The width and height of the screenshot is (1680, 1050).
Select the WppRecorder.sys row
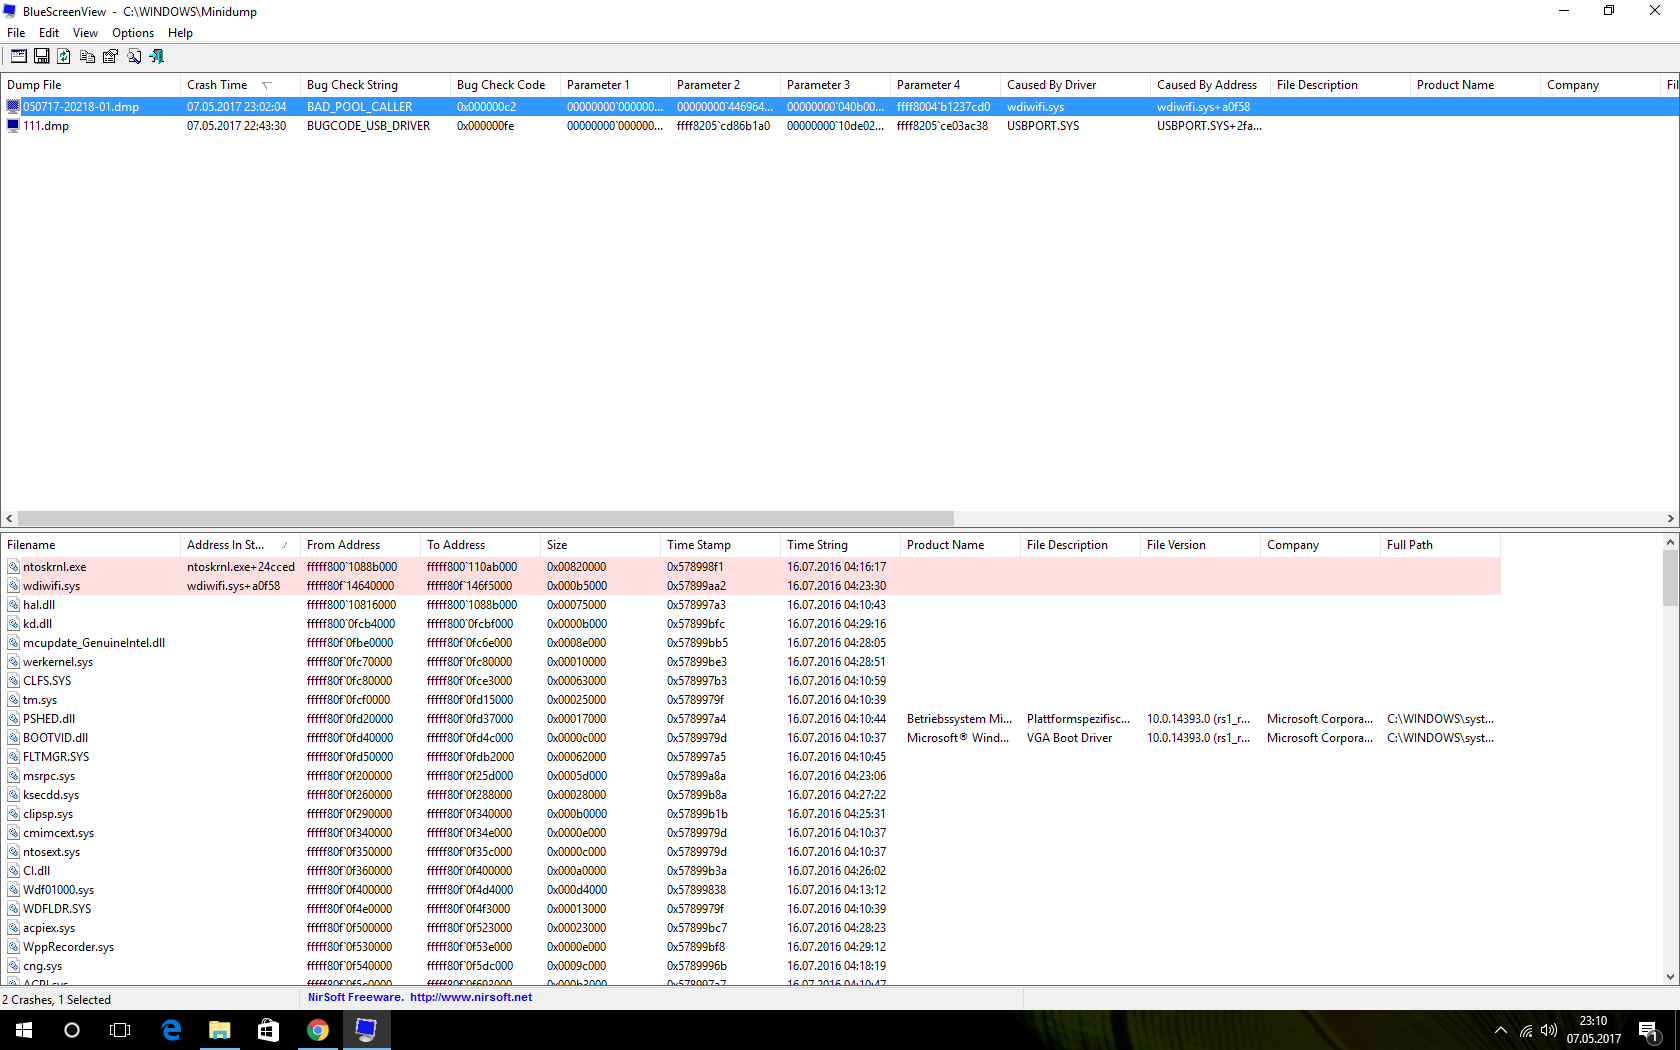click(x=750, y=947)
